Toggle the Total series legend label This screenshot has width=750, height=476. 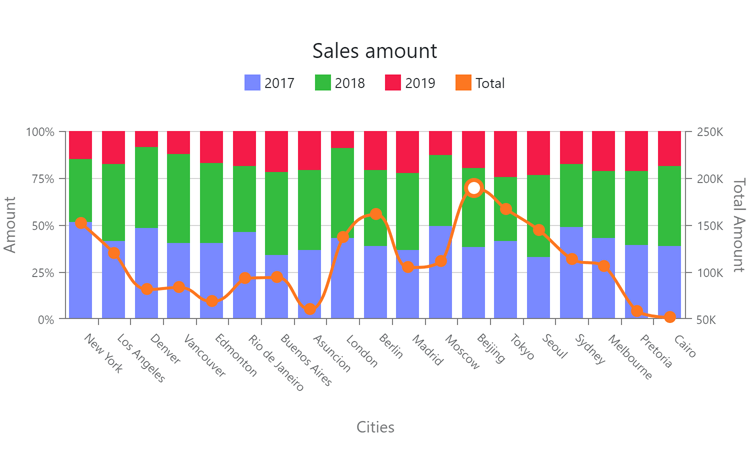pyautogui.click(x=490, y=83)
